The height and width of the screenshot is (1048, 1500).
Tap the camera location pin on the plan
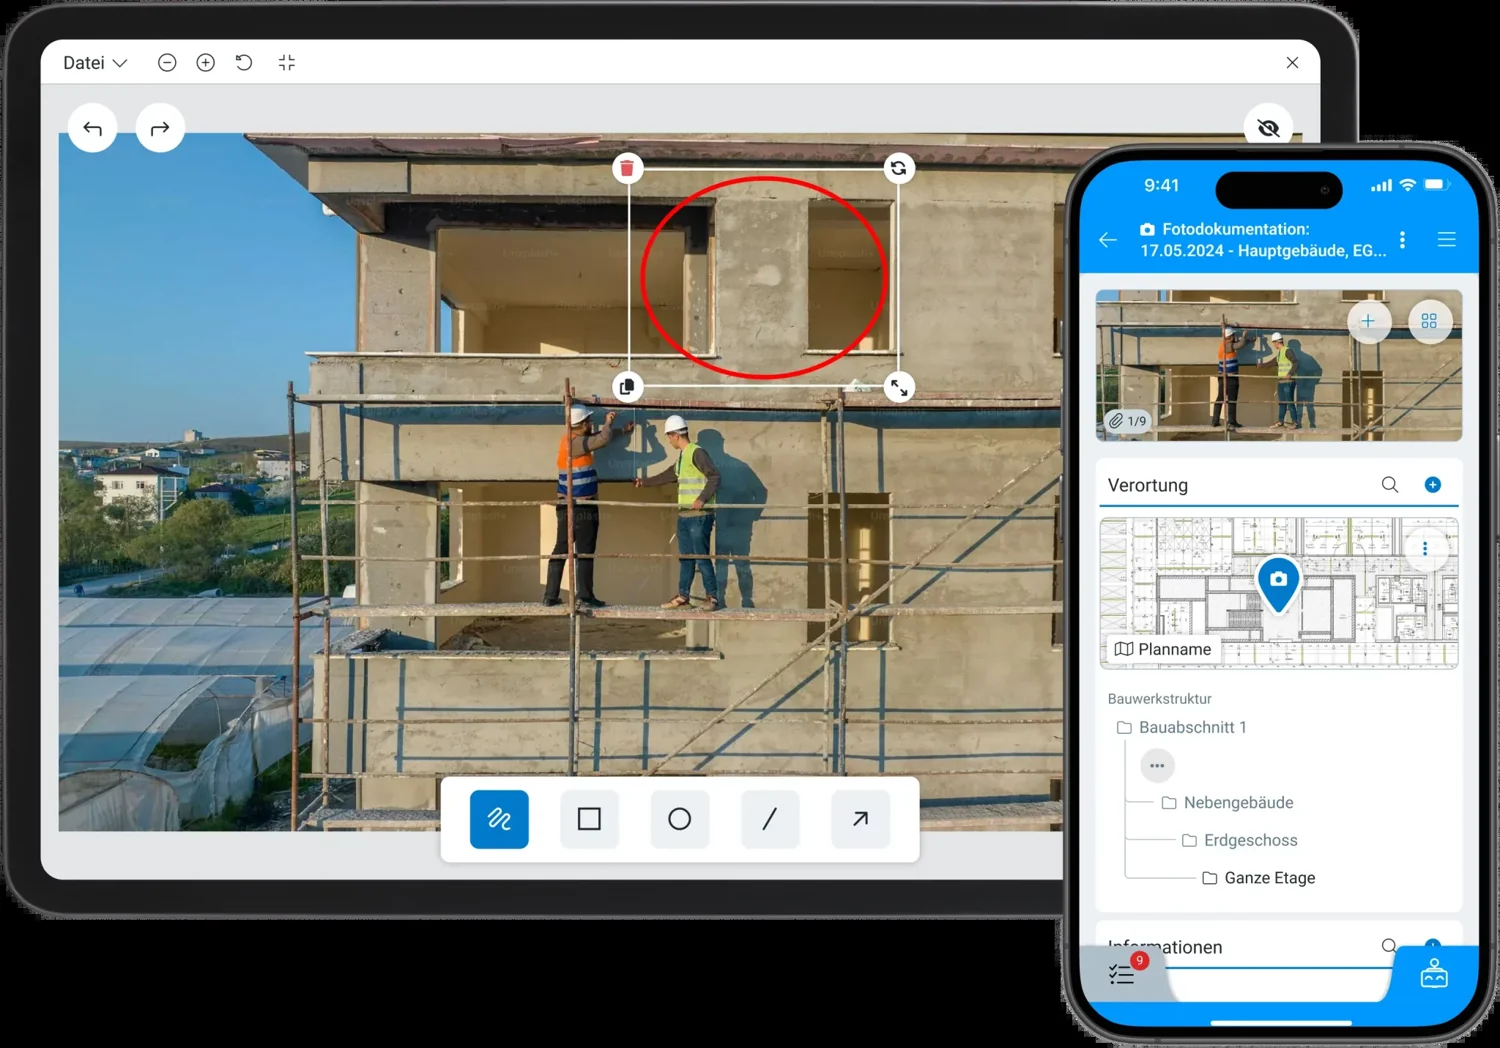pos(1278,584)
